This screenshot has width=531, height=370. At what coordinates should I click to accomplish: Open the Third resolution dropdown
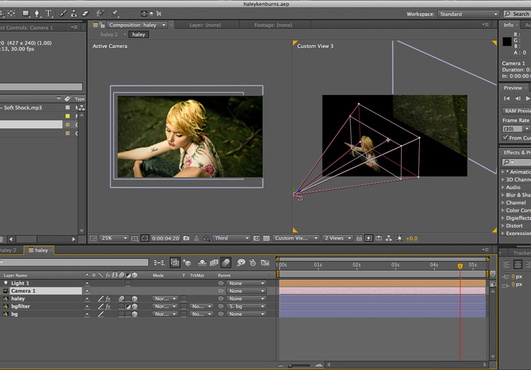coord(231,238)
